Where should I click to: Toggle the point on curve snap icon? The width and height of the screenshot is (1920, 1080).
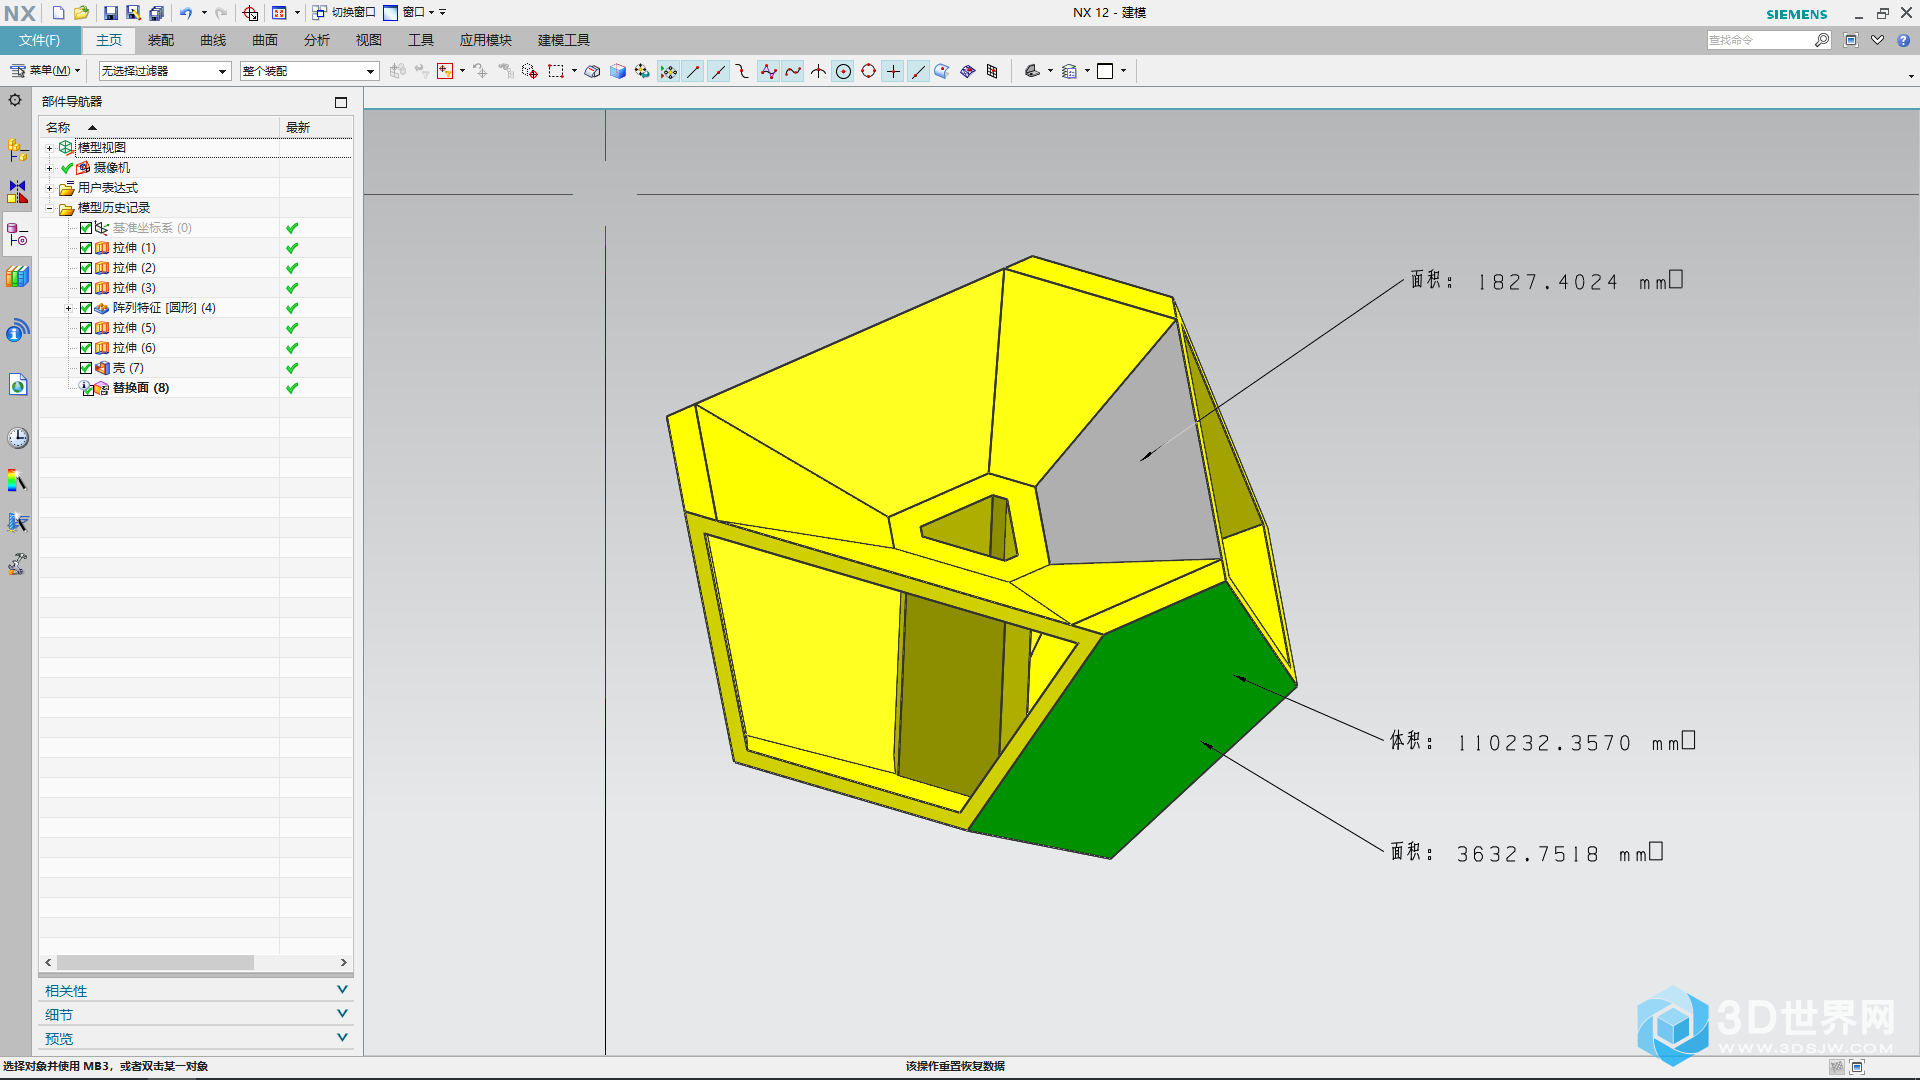tap(918, 71)
